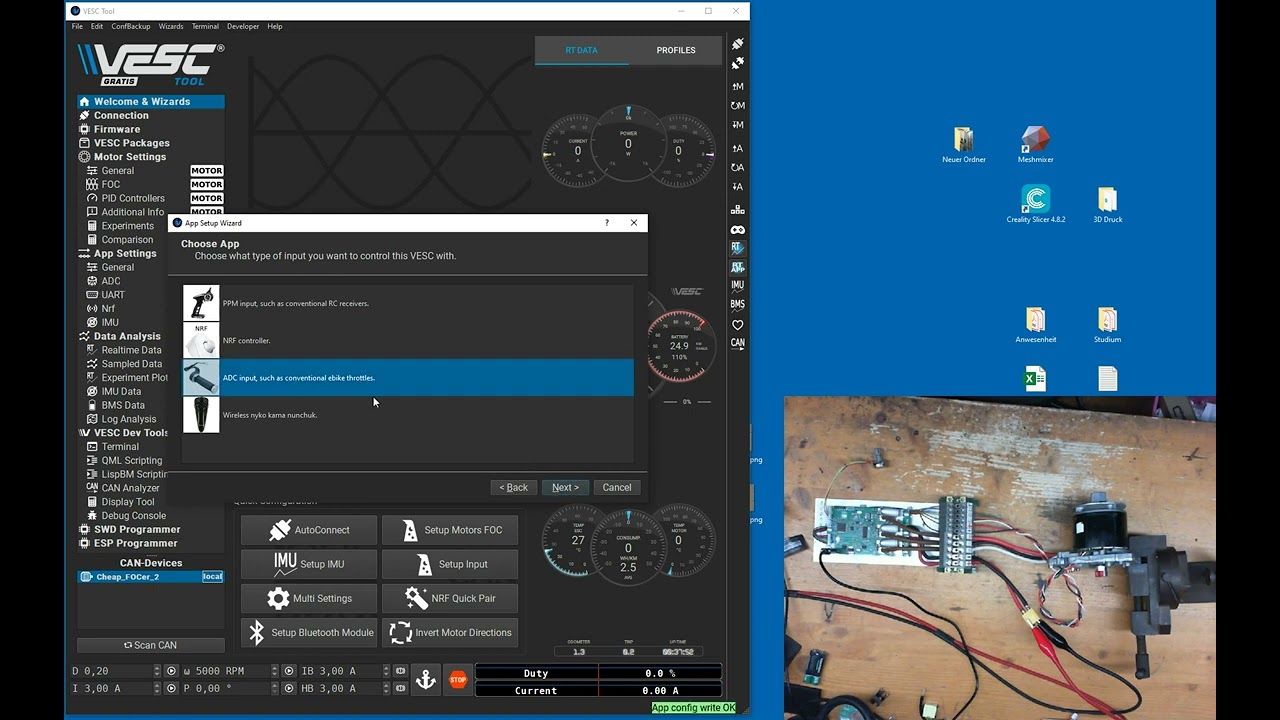This screenshot has height=720, width=1280.
Task: Click the Scan CAN button
Action: [150, 645]
